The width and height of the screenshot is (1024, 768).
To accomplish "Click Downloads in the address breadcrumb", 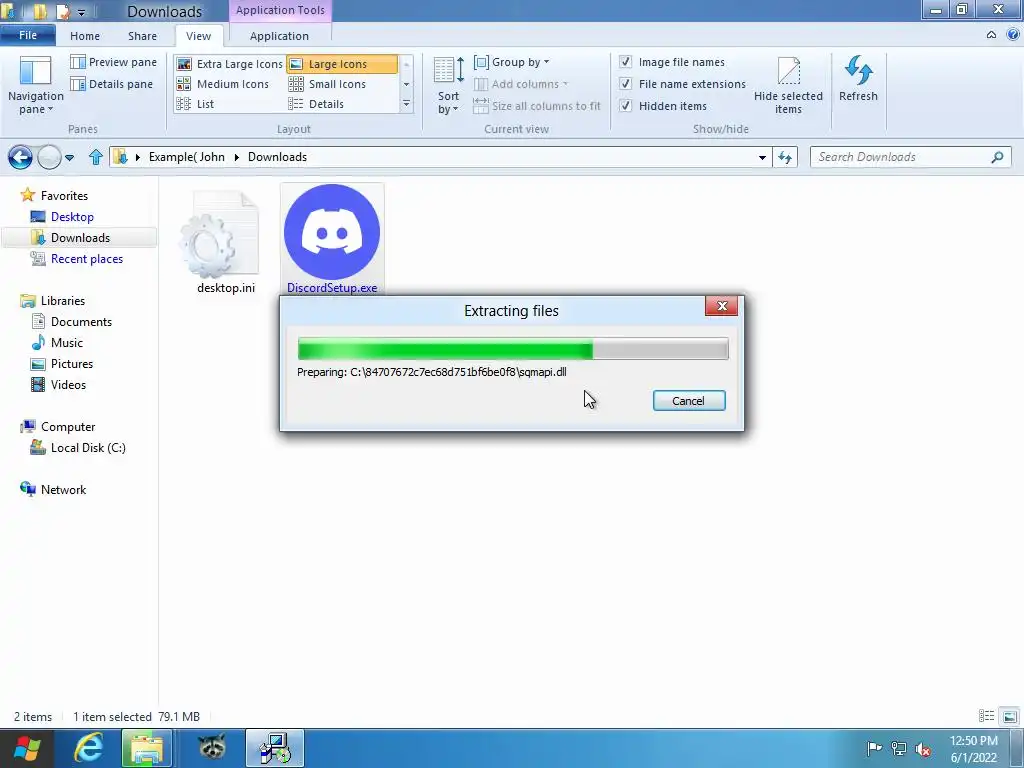I will coord(277,157).
